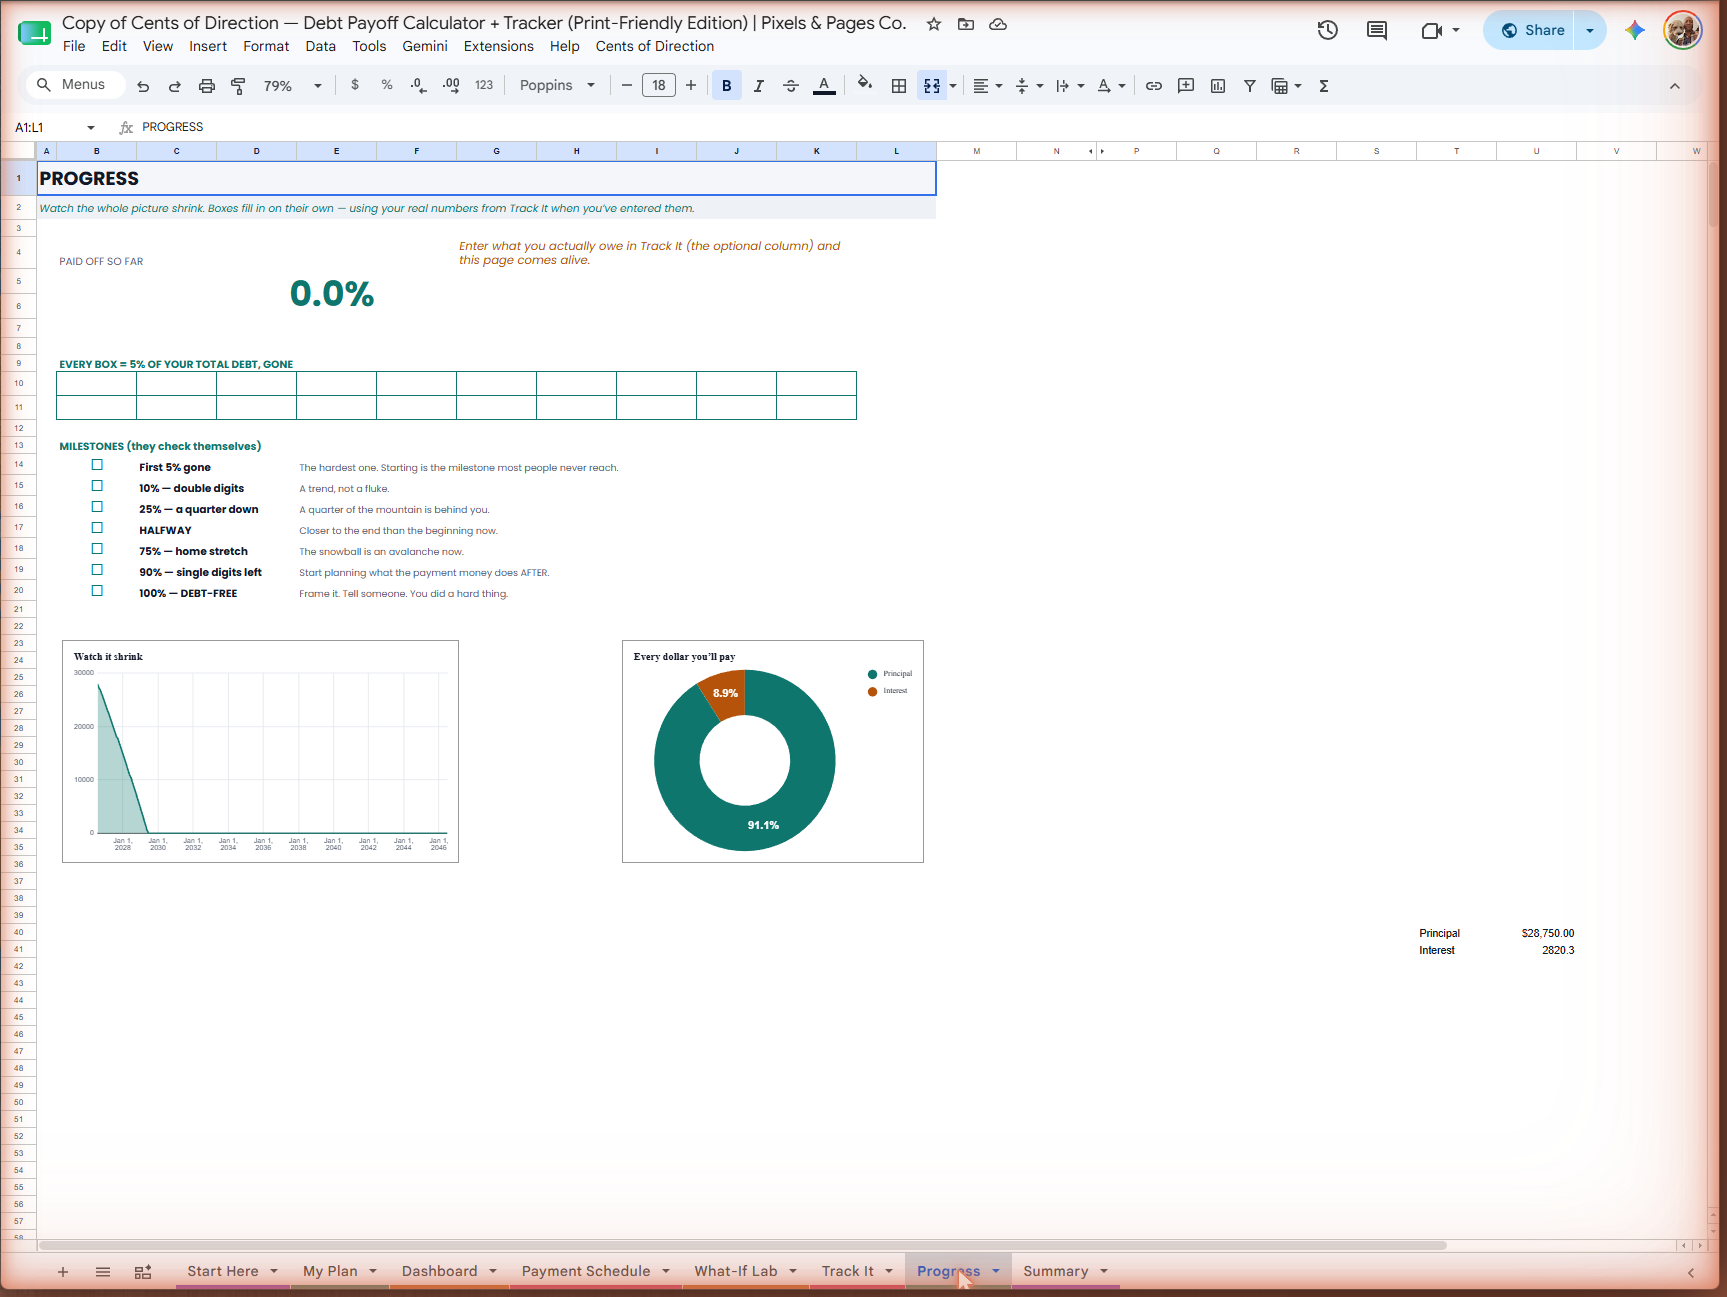
Task: Open the Extensions menu
Action: pyautogui.click(x=499, y=46)
